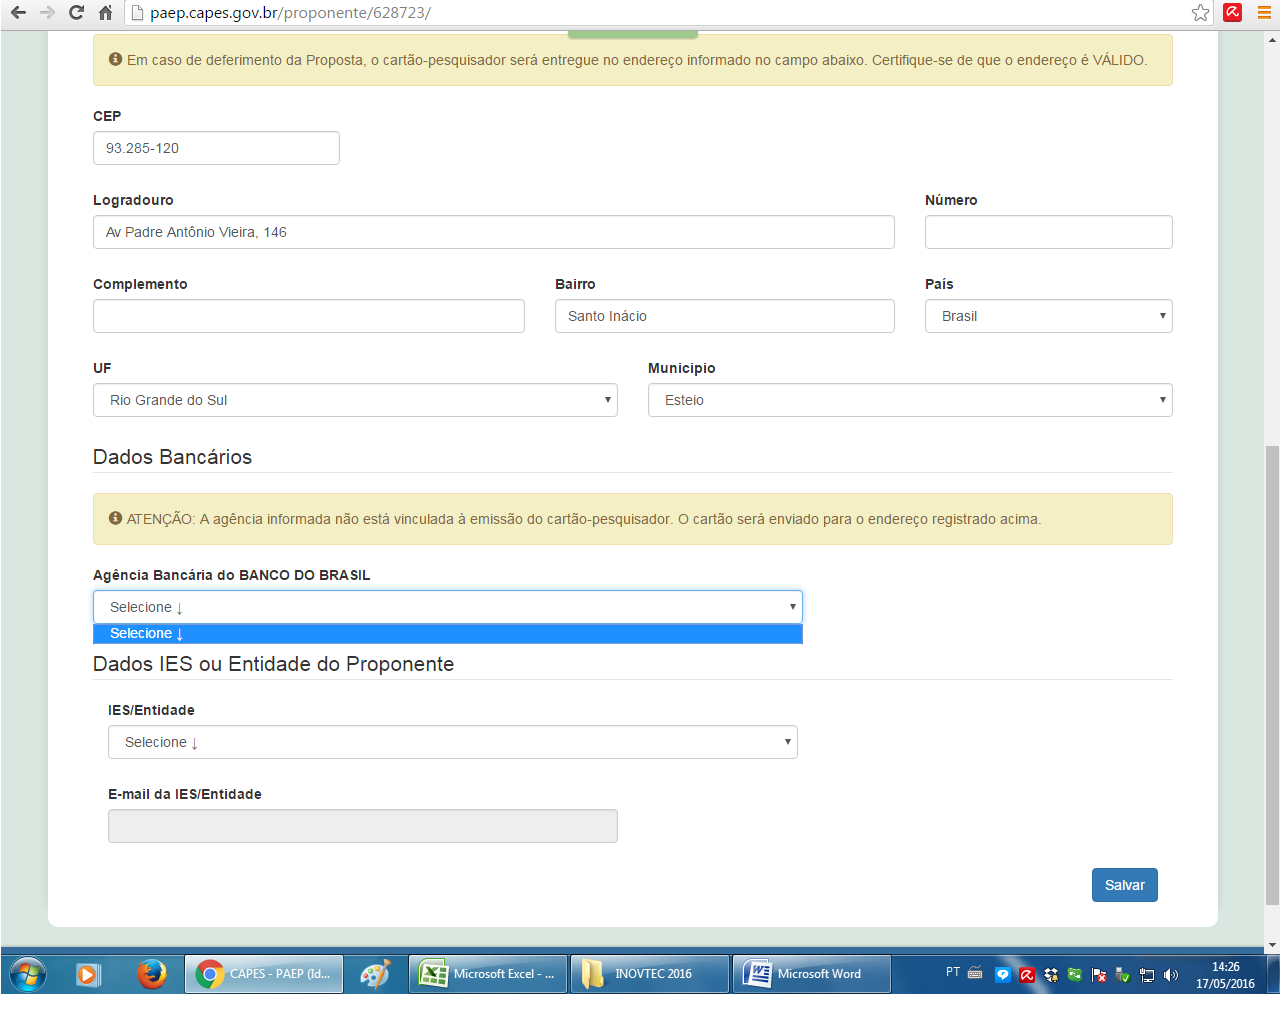Open Windows Media Player taskbar icon

(89, 973)
